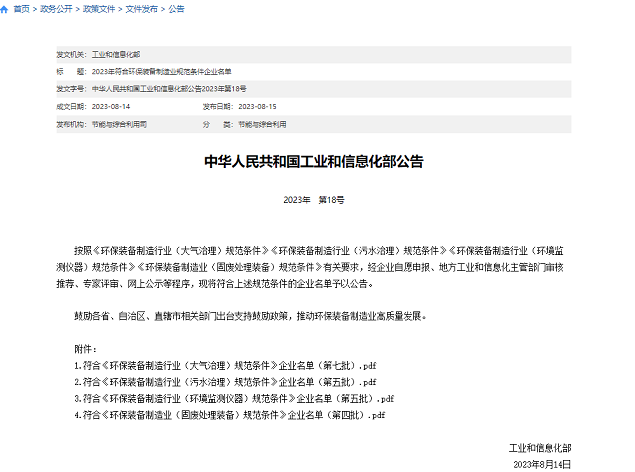Open attachment 3 环境监测仪器 企业名单 pdf

coord(234,398)
